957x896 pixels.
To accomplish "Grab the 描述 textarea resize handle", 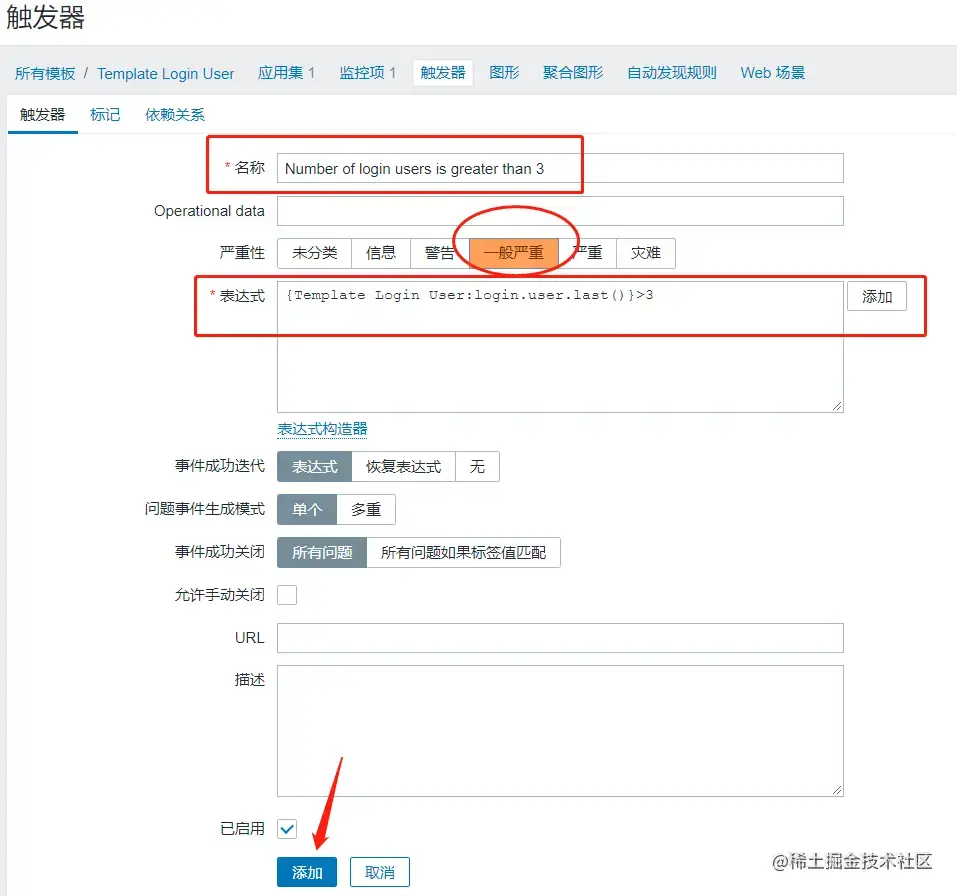I will click(837, 790).
